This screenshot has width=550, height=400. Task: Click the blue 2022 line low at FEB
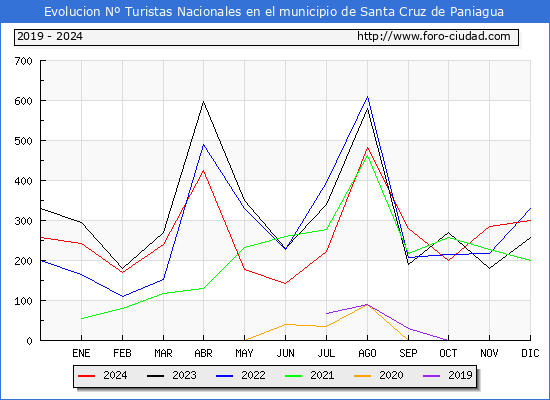122,296
